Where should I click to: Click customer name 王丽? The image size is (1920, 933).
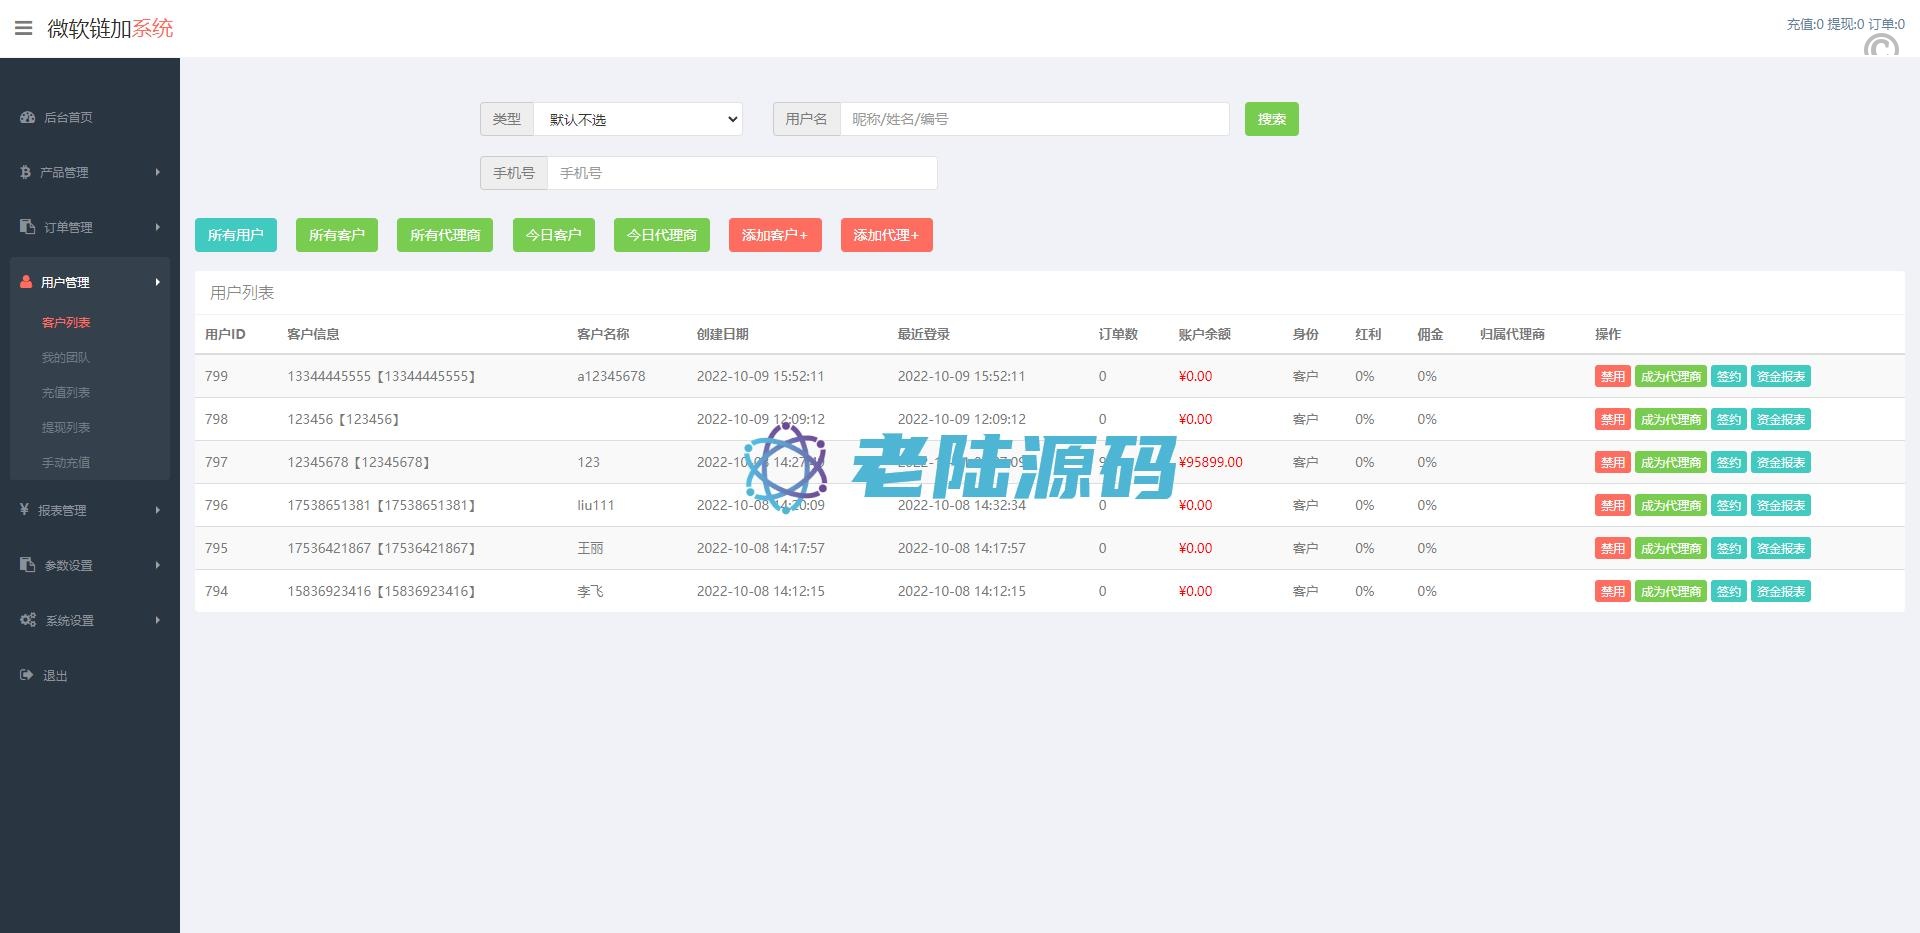pyautogui.click(x=590, y=548)
